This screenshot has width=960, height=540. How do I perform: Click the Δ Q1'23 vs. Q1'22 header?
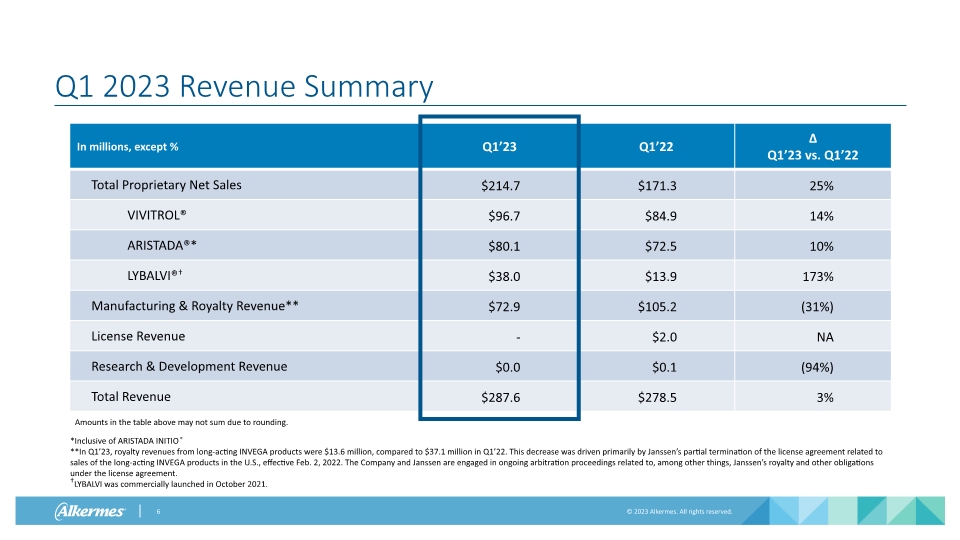812,147
